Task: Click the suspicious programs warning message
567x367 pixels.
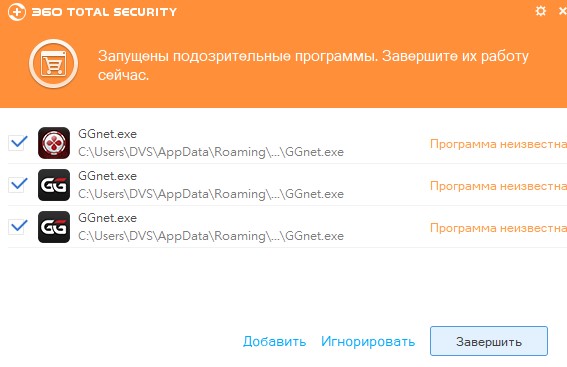Action: click(313, 65)
